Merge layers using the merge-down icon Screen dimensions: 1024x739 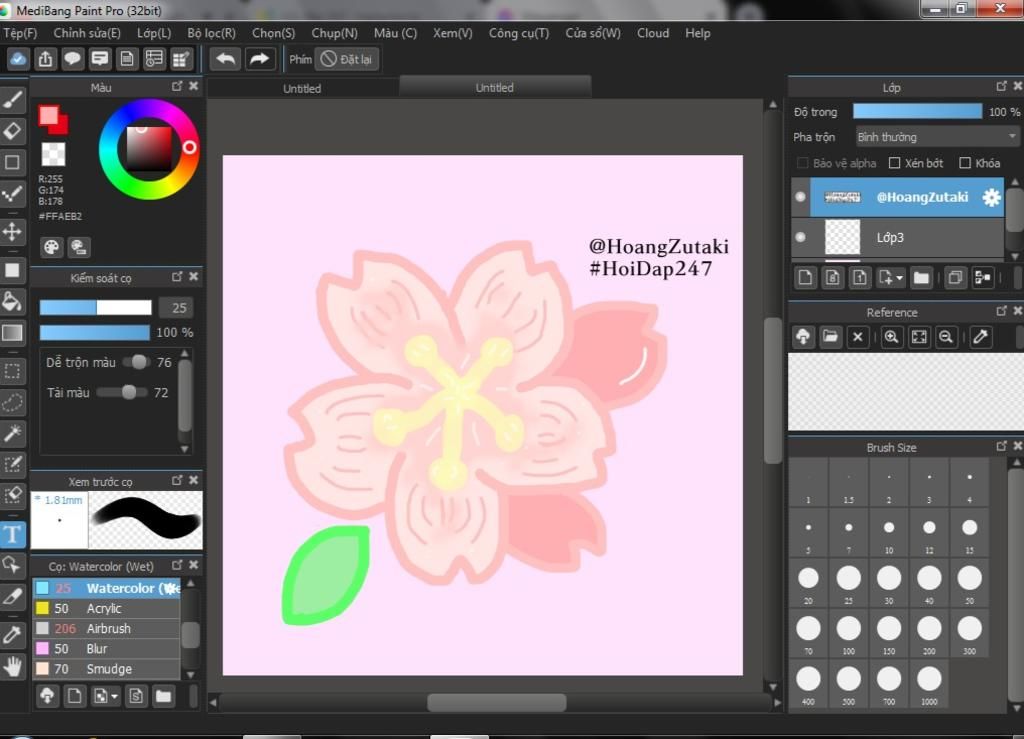tap(982, 278)
